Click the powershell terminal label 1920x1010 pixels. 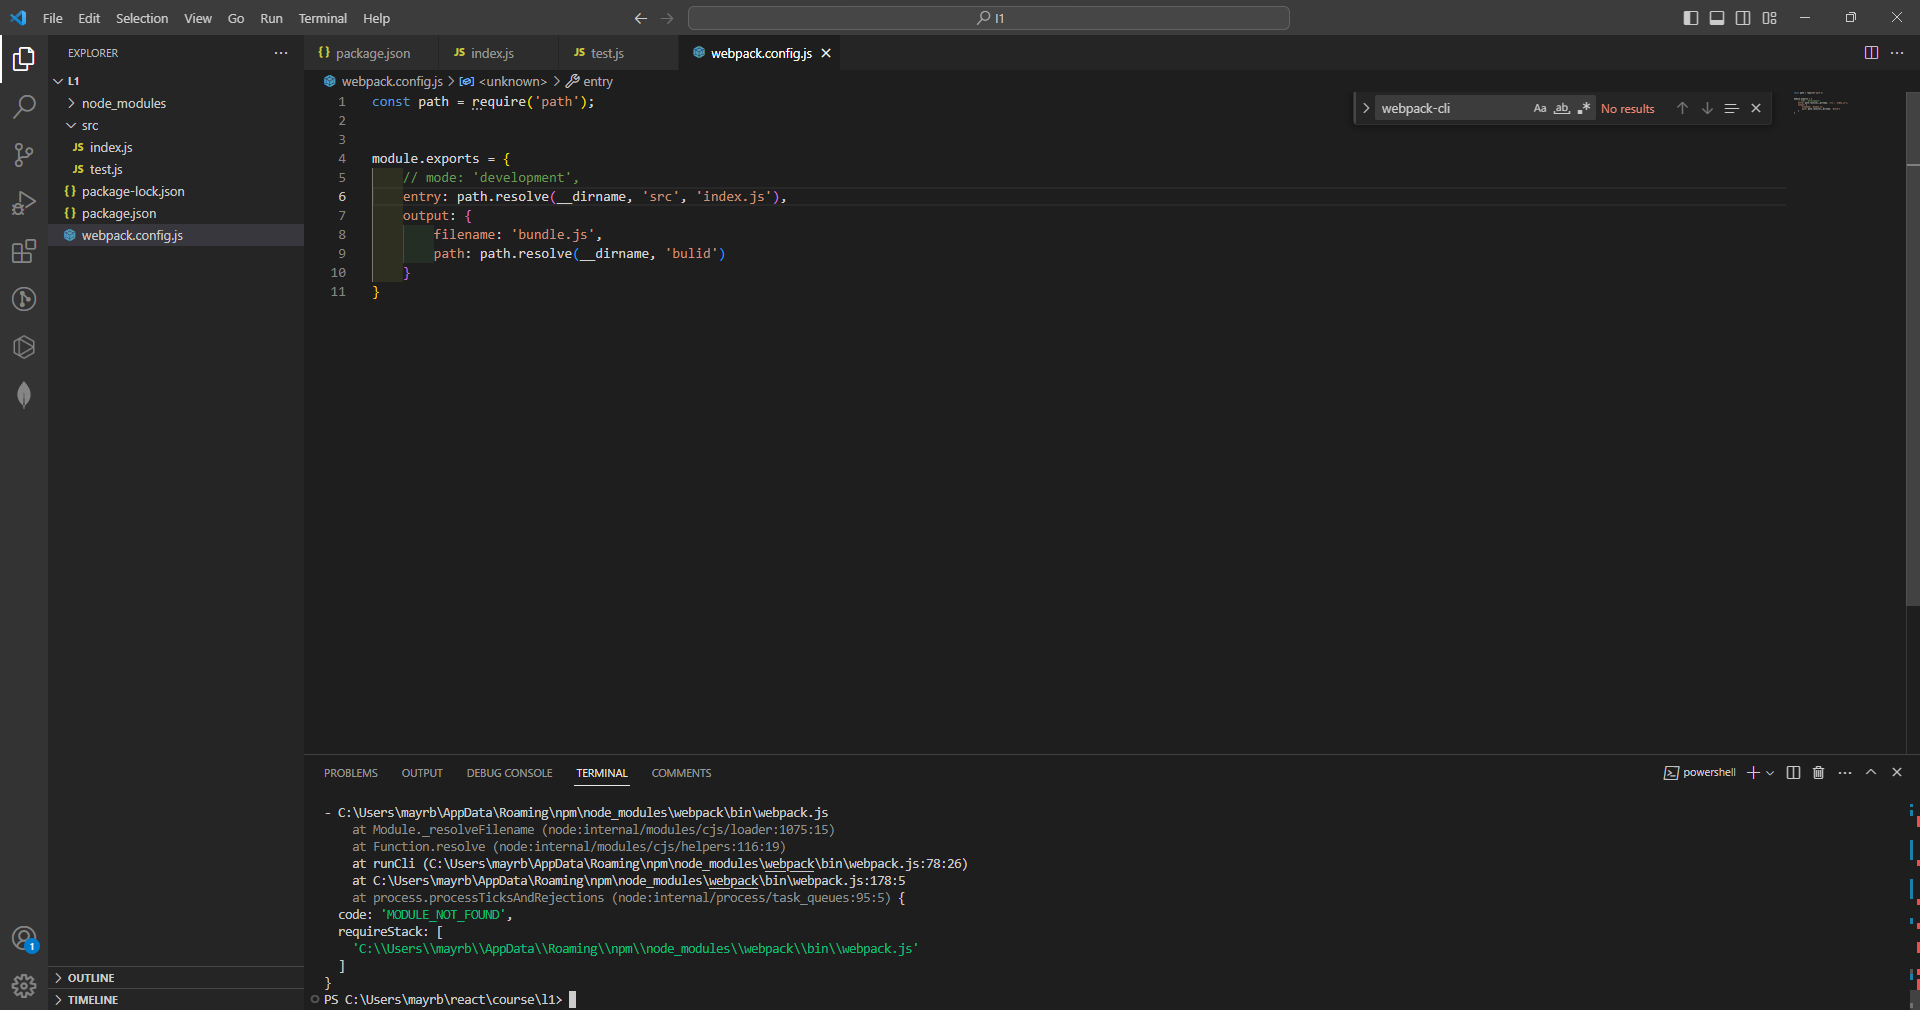[x=1700, y=773]
